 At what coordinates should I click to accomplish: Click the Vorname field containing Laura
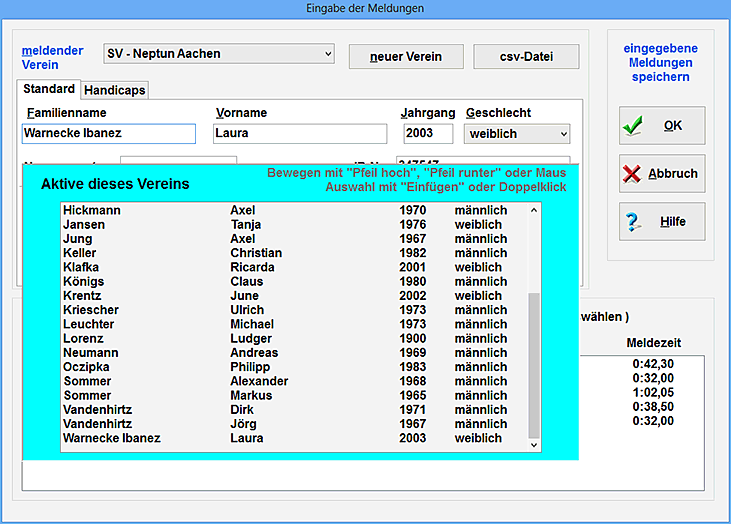coord(299,134)
